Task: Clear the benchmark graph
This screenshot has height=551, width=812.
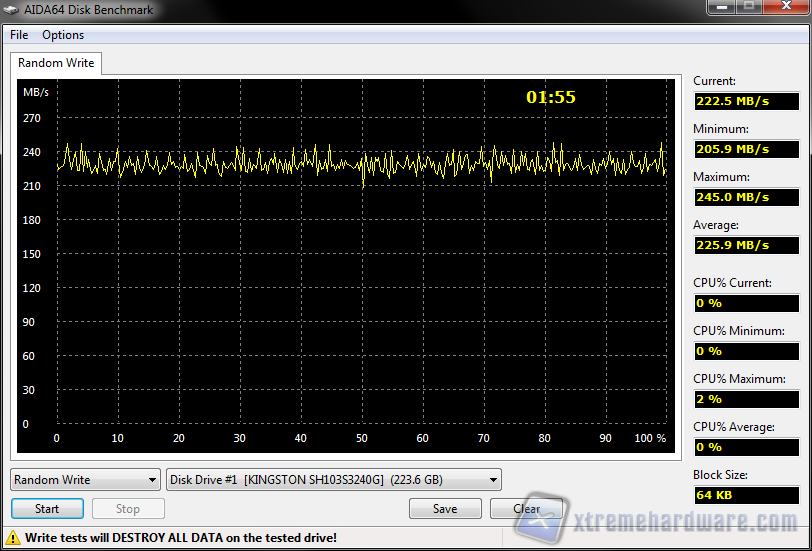Action: pyautogui.click(x=526, y=509)
